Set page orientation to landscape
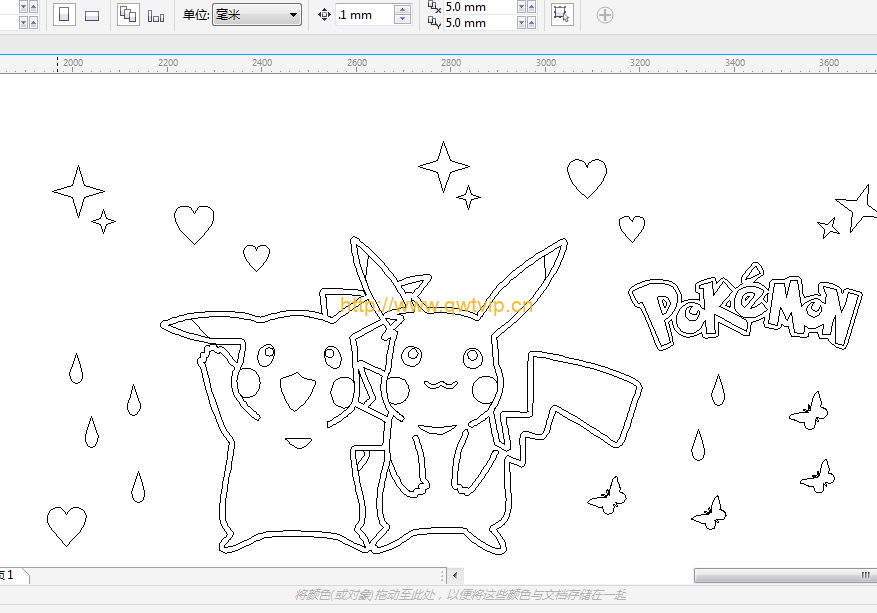877x613 pixels. point(92,15)
